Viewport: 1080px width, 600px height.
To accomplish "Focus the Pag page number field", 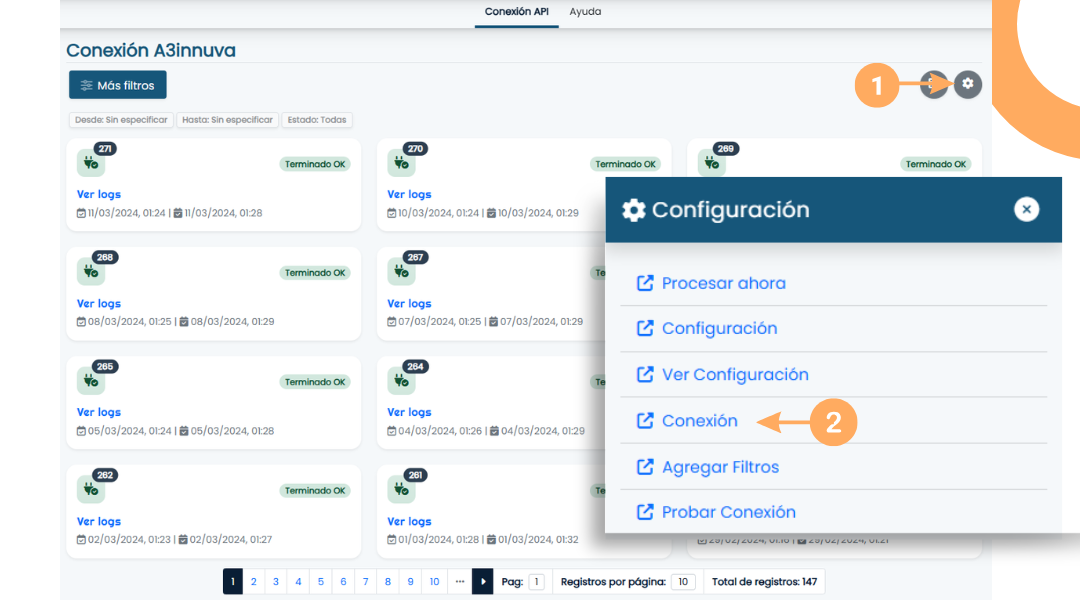I will [x=537, y=582].
